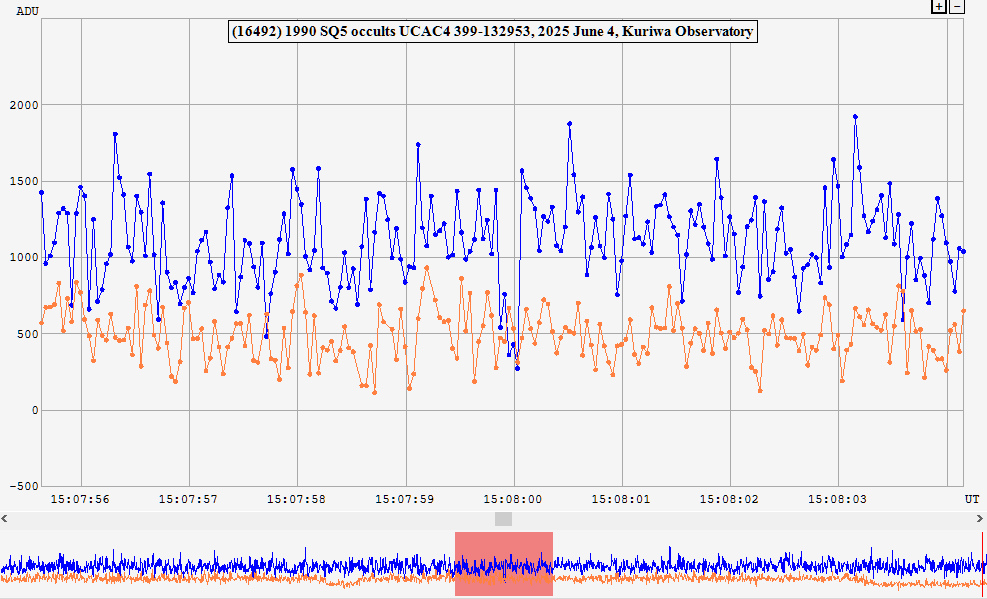Zoom out with the minus button
Viewport: 987px width, 599px height.
coord(957,6)
